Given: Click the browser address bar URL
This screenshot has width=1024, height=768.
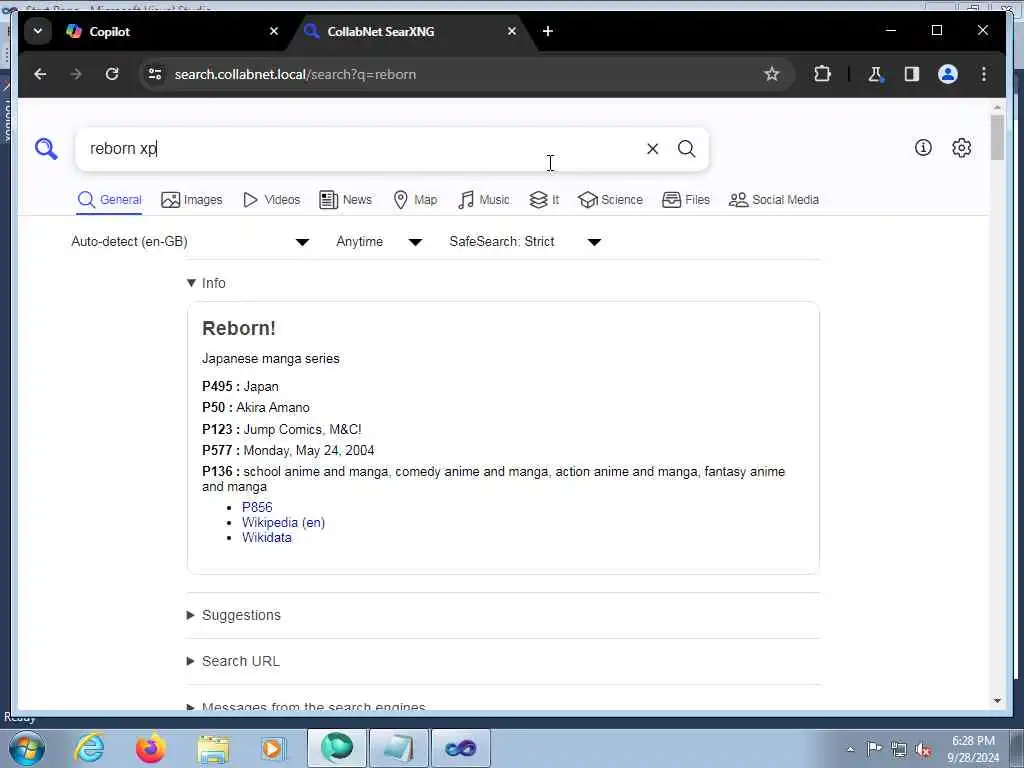Looking at the screenshot, I should click(x=295, y=74).
